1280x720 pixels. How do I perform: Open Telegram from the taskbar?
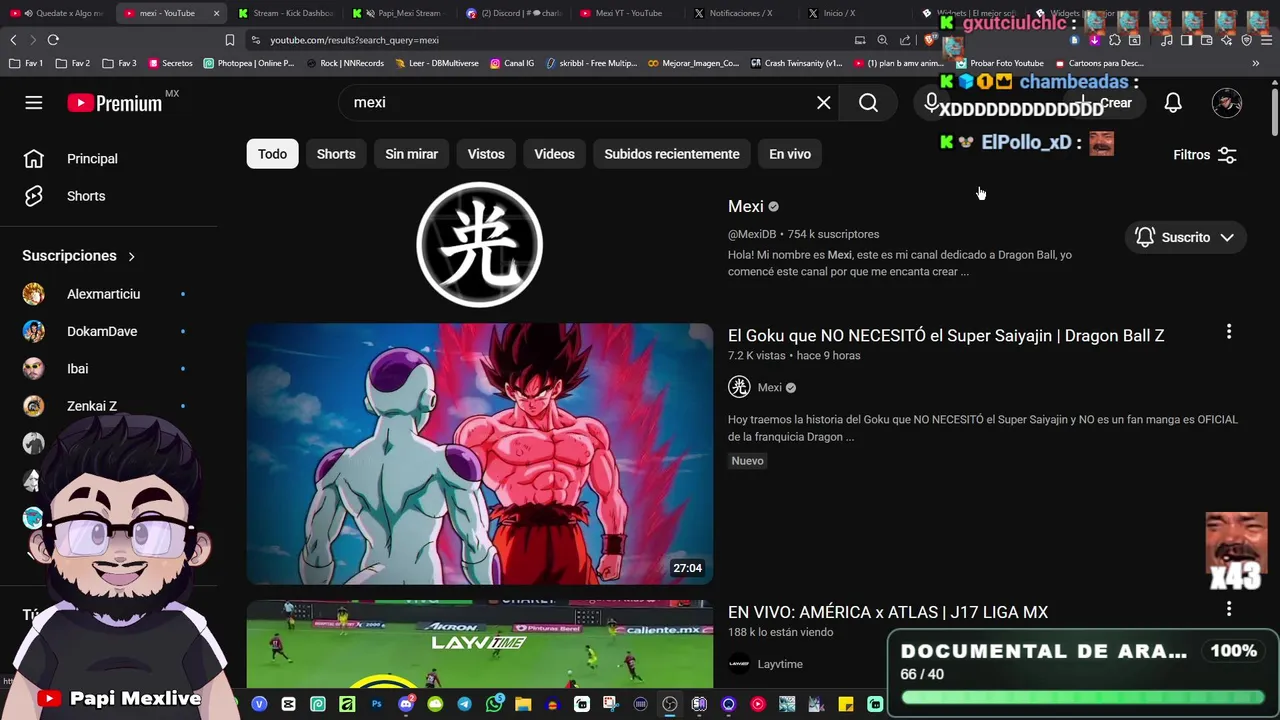pyautogui.click(x=465, y=704)
